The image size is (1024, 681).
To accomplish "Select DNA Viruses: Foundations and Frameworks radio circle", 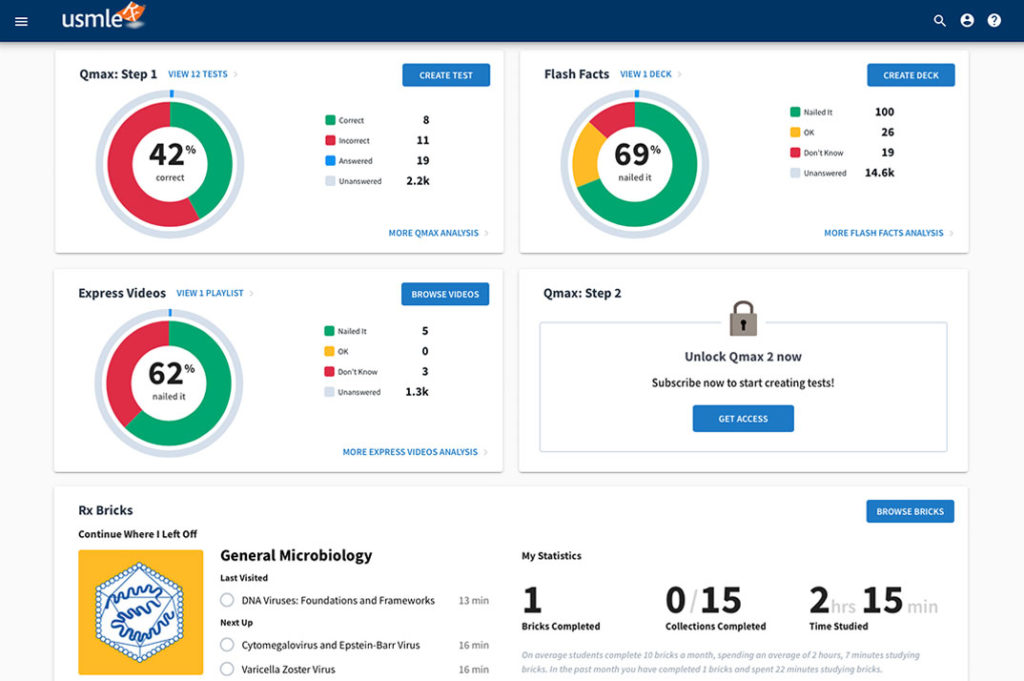I will point(227,601).
